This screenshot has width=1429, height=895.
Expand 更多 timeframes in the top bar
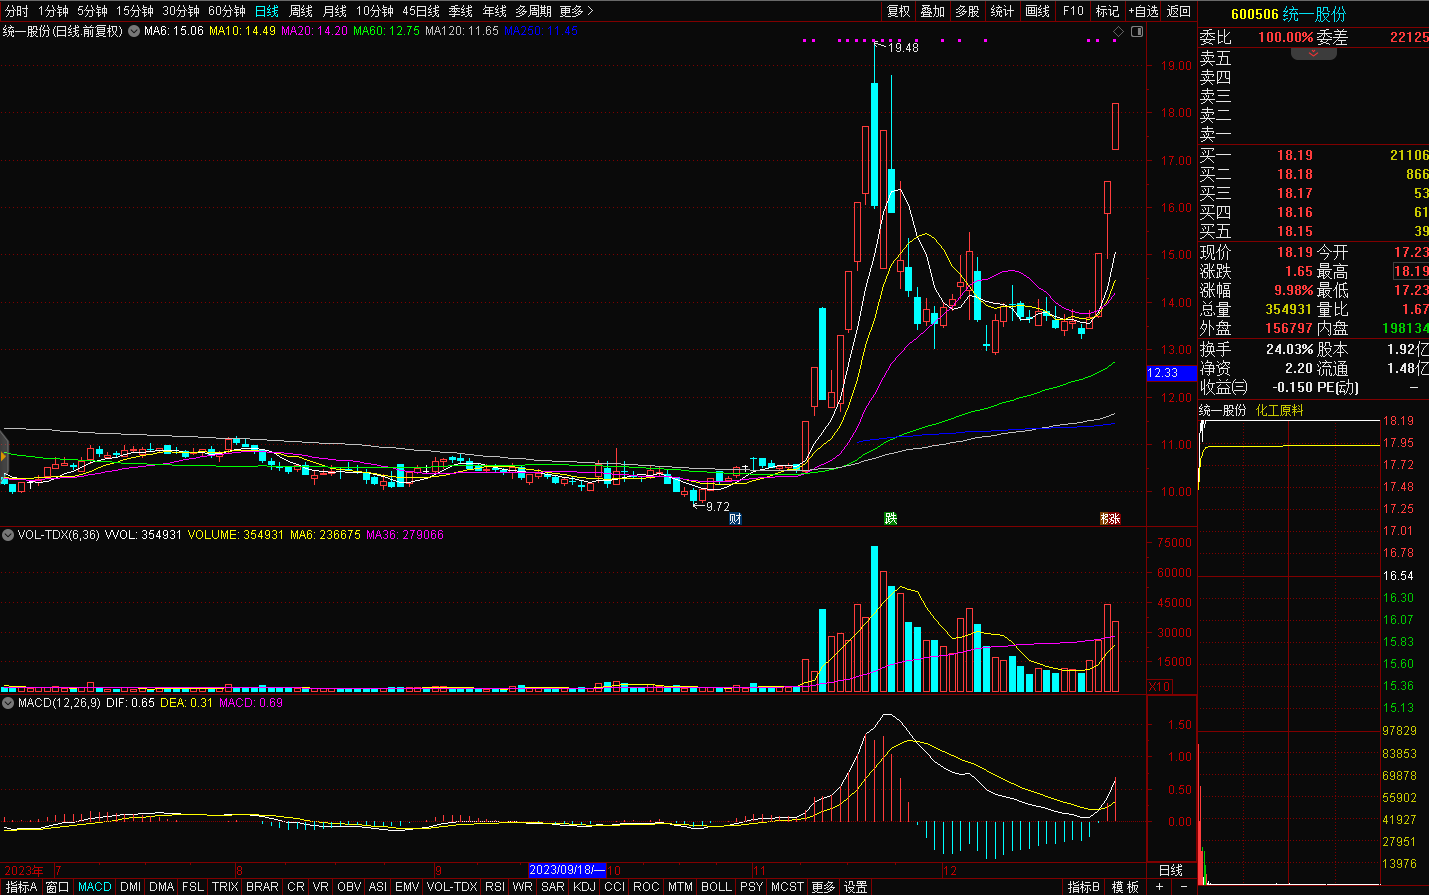(577, 11)
